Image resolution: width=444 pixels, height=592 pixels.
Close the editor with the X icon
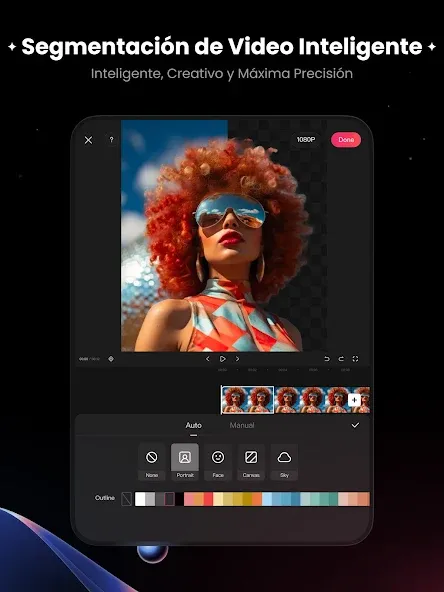tap(88, 140)
